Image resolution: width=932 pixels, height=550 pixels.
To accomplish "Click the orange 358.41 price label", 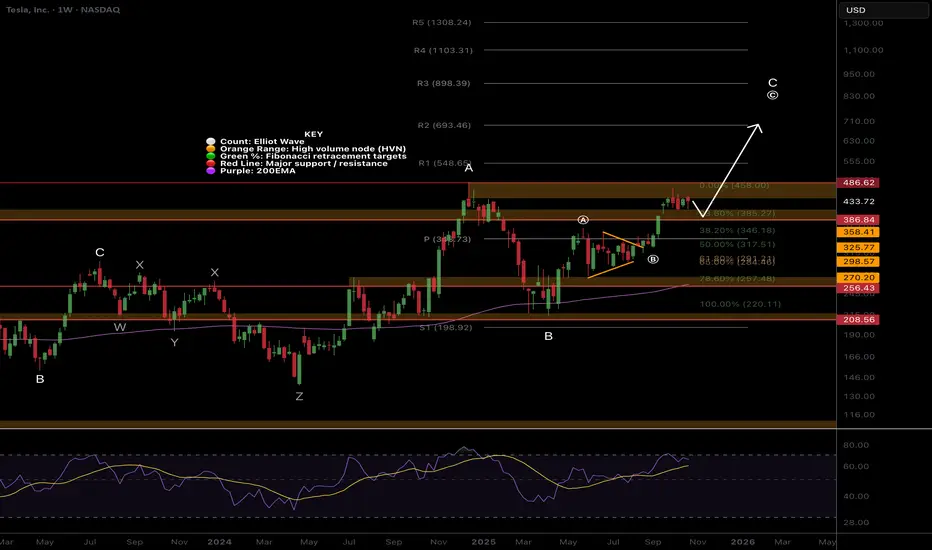I will [x=858, y=232].
